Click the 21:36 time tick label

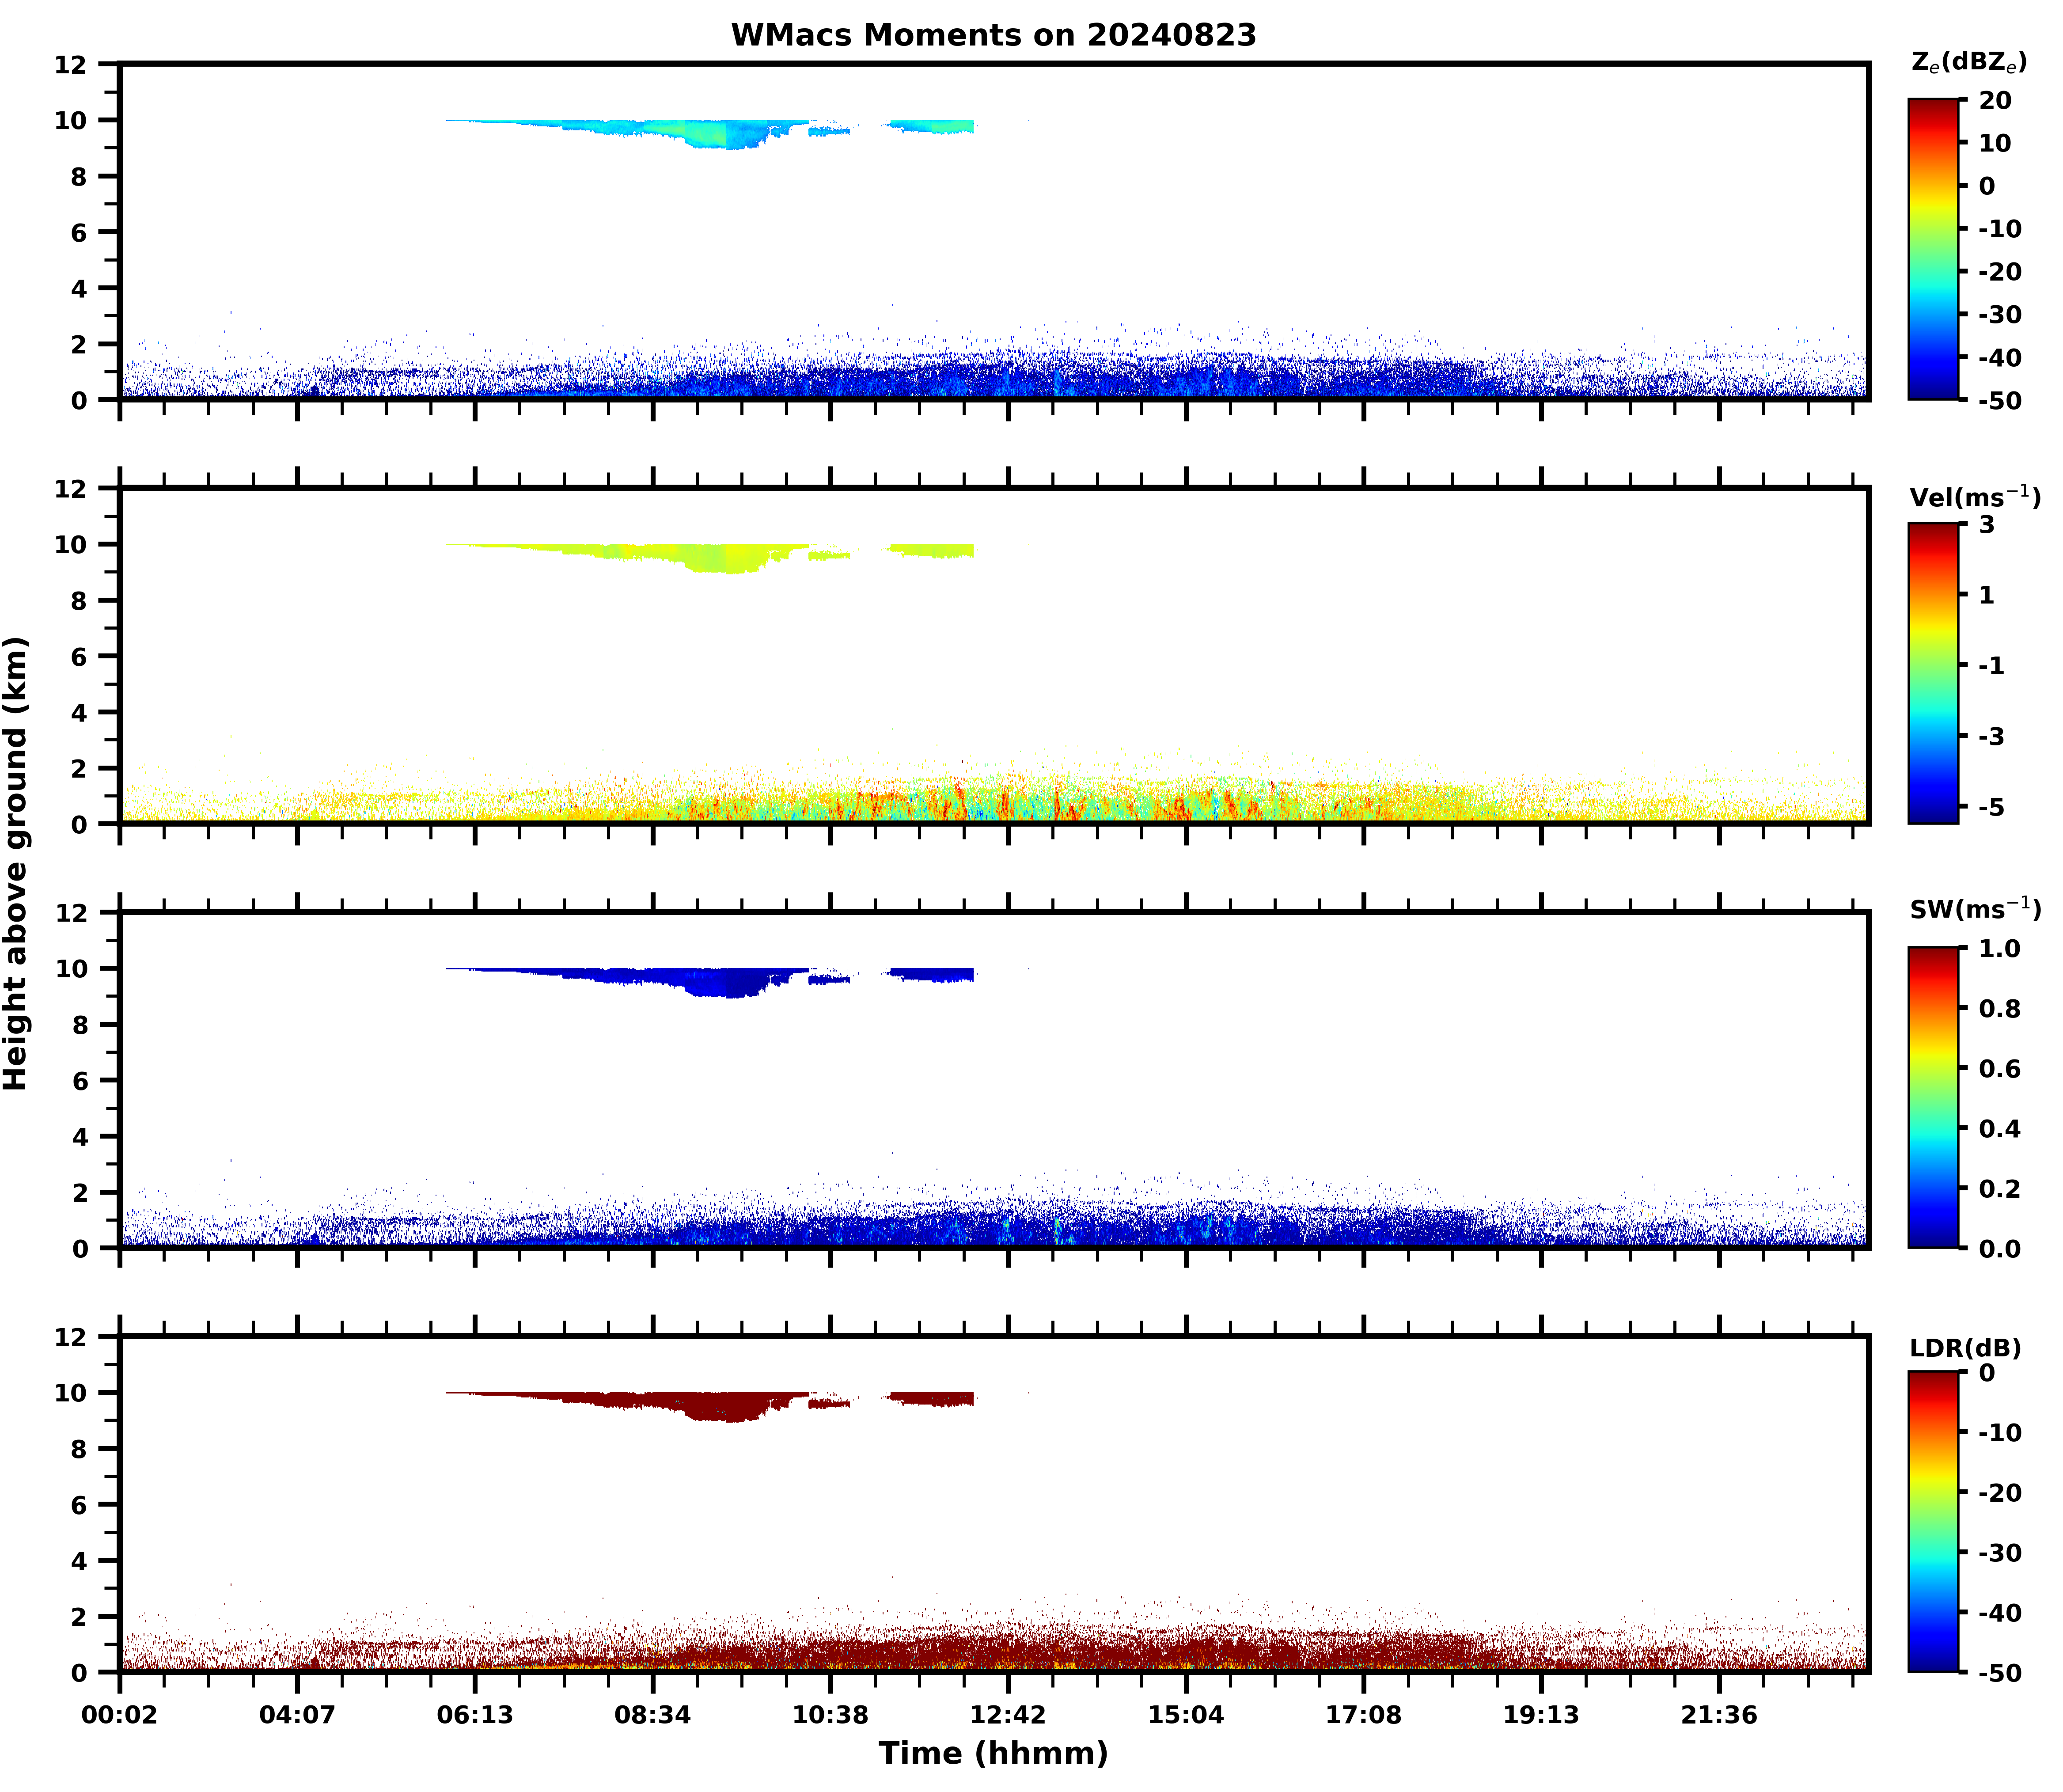pos(1719,1716)
